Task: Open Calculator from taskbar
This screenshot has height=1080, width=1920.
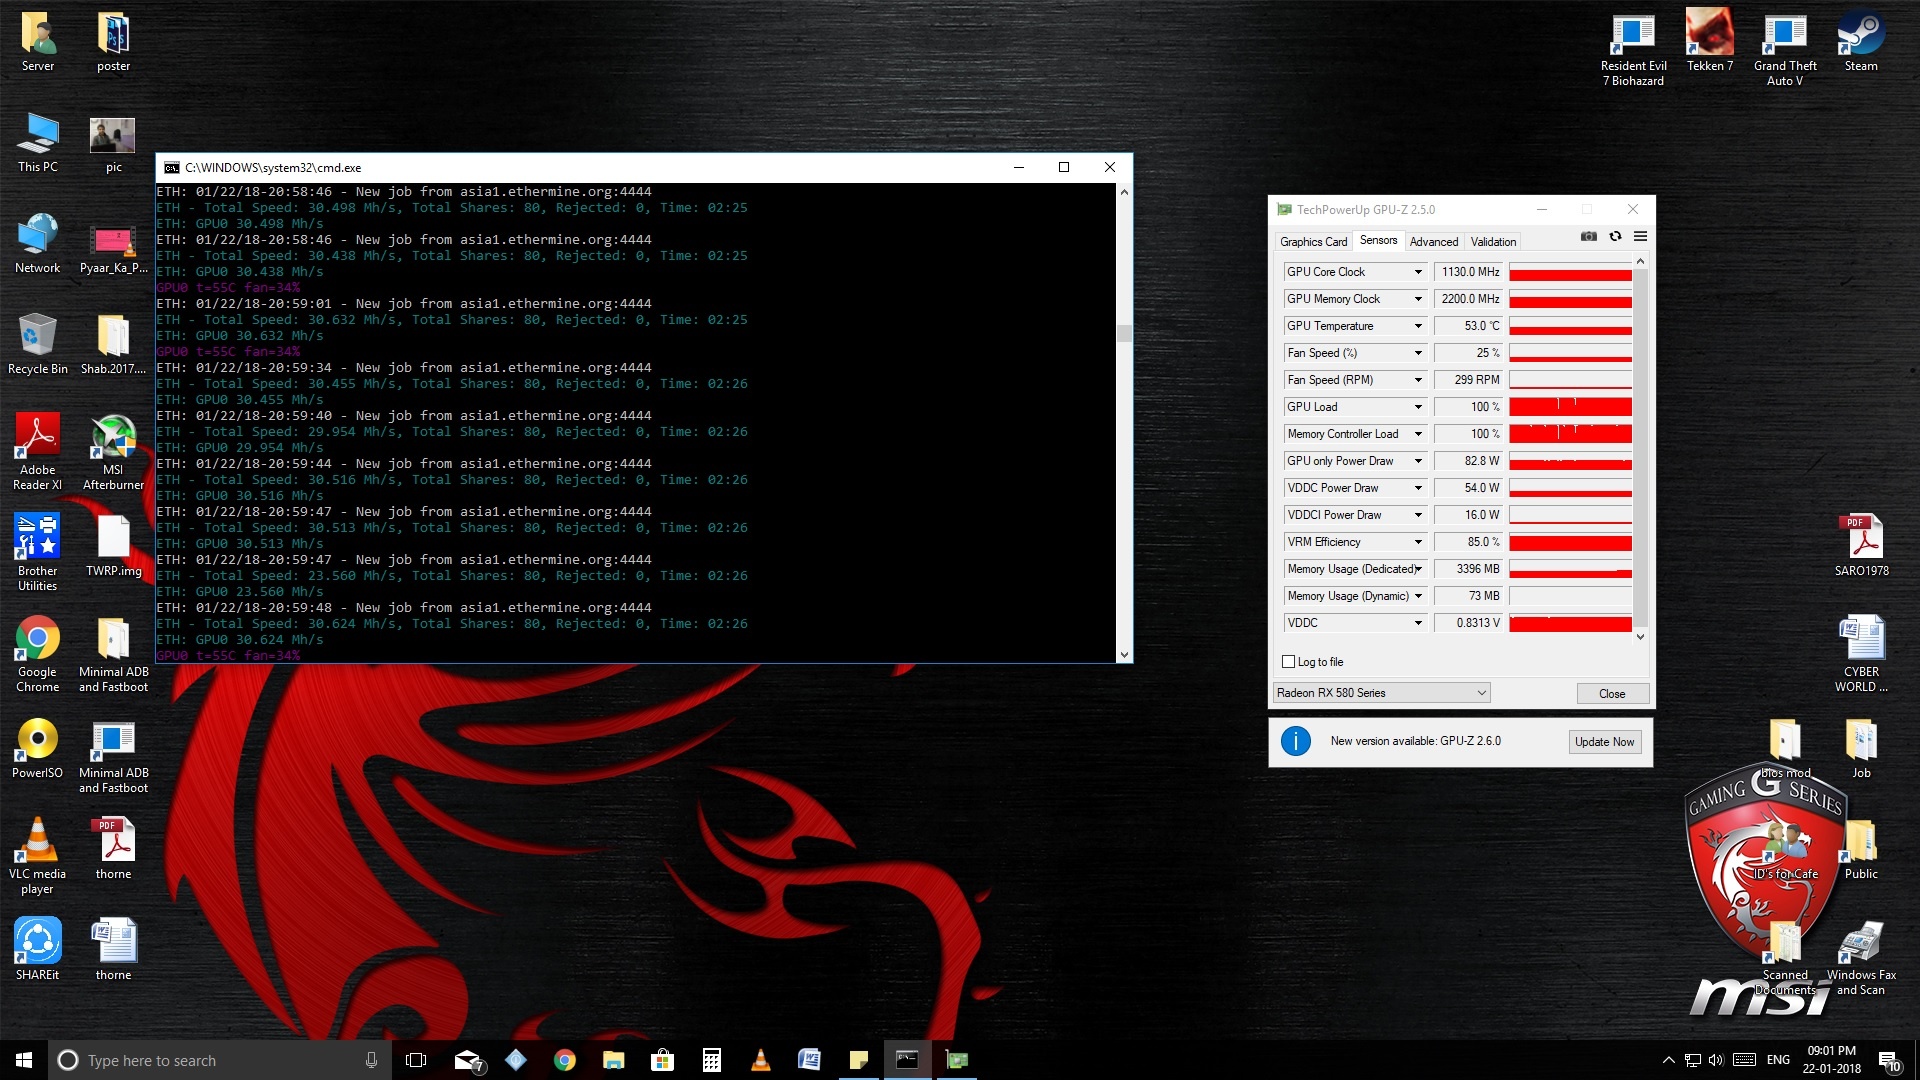Action: pyautogui.click(x=712, y=1060)
